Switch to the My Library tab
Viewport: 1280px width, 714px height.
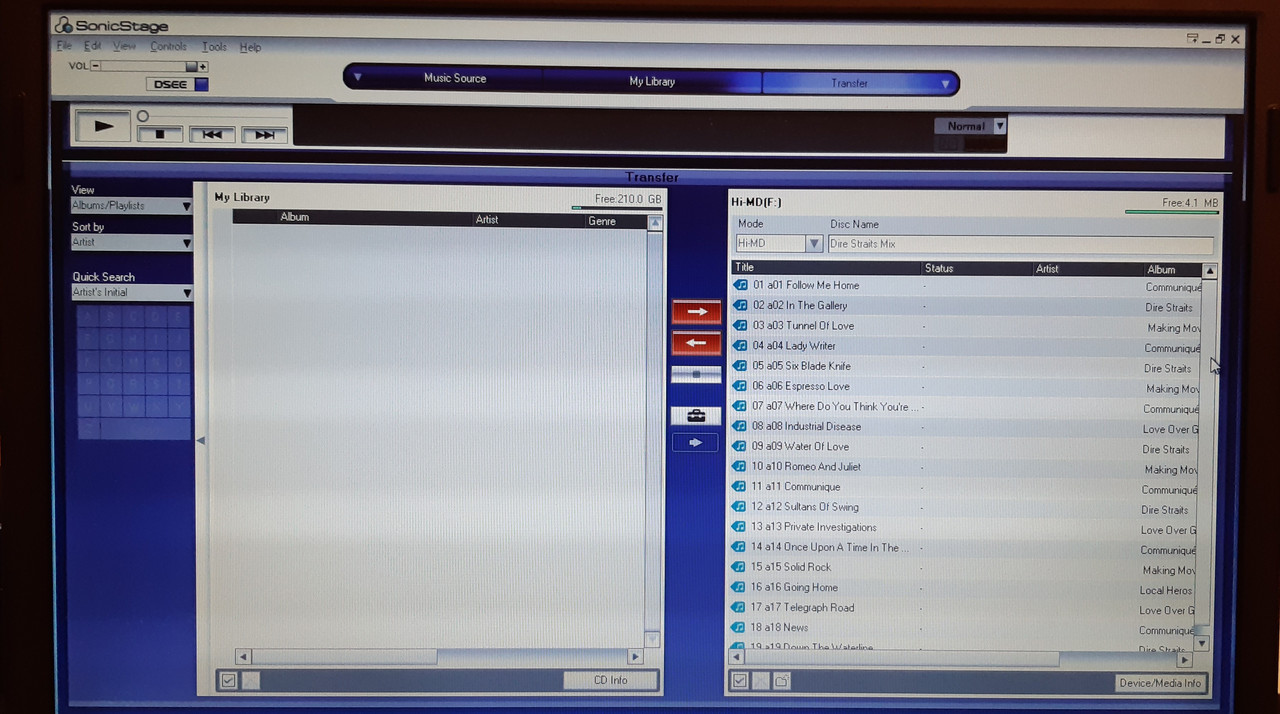click(x=652, y=81)
